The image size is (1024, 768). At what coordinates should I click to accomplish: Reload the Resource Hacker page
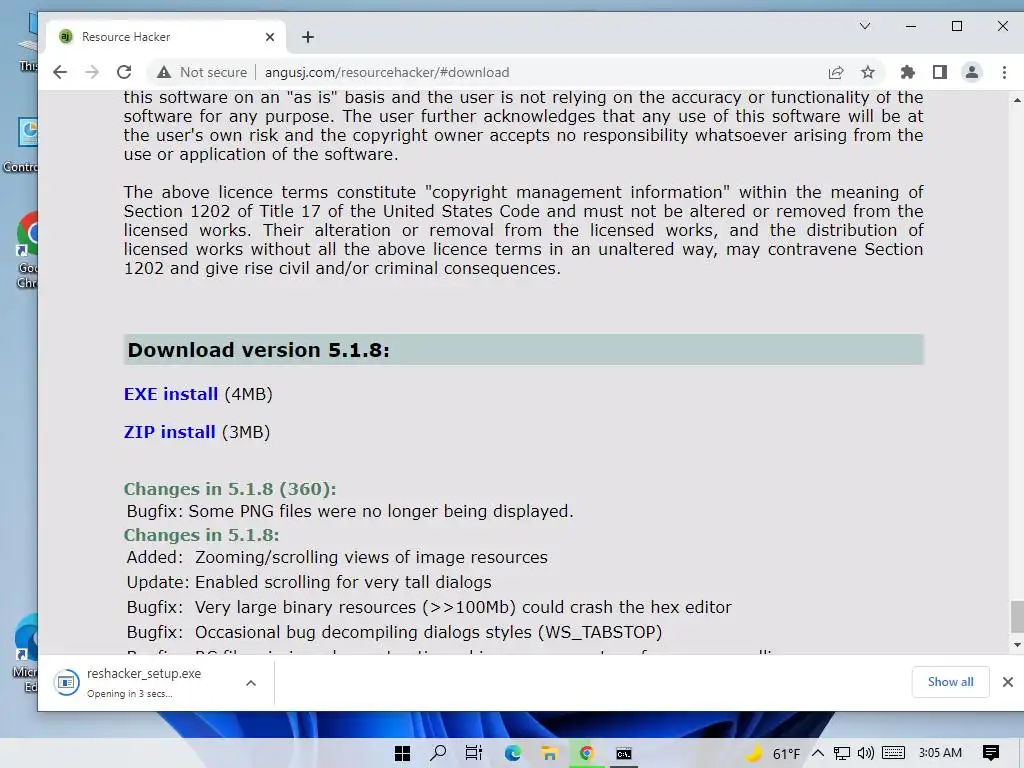[x=123, y=72]
